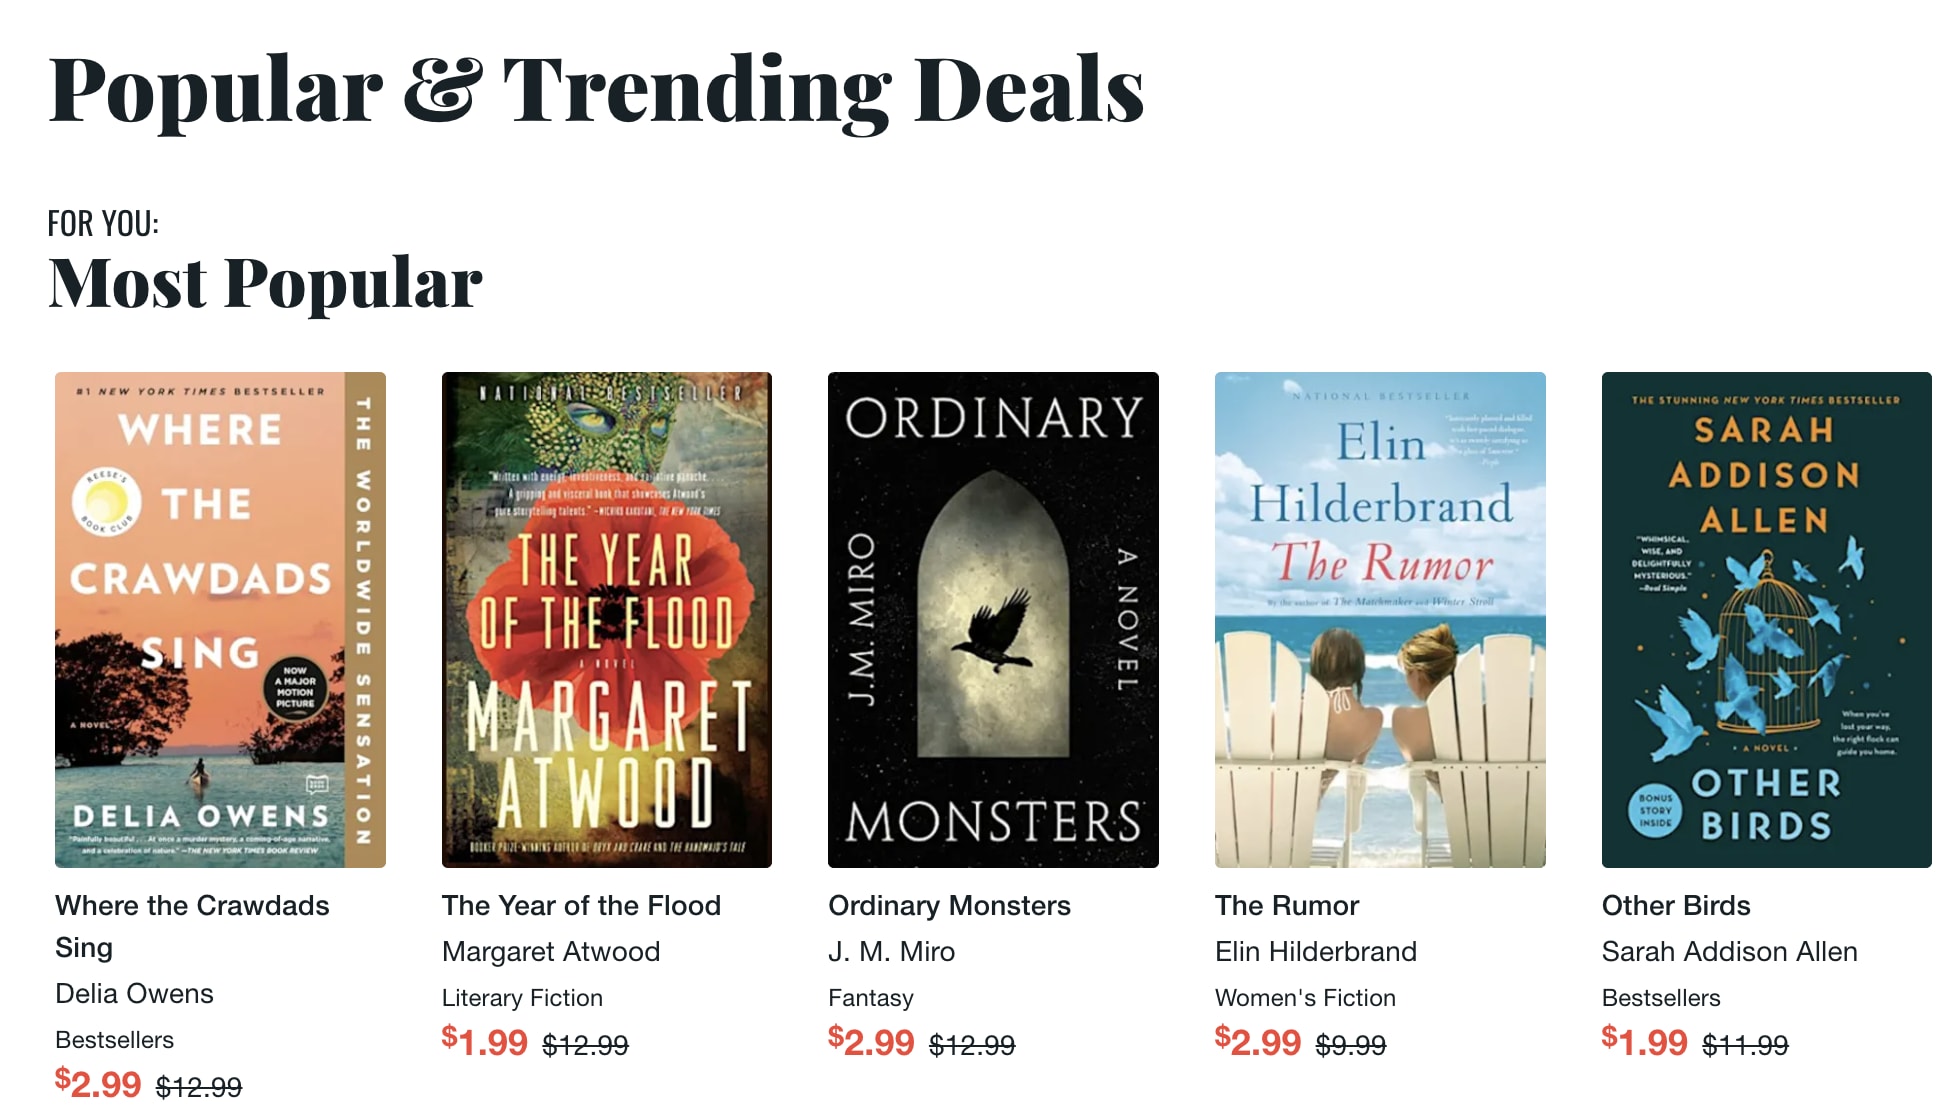This screenshot has width=1954, height=1108.
Task: Click The Year of the Flood title
Action: click(581, 905)
